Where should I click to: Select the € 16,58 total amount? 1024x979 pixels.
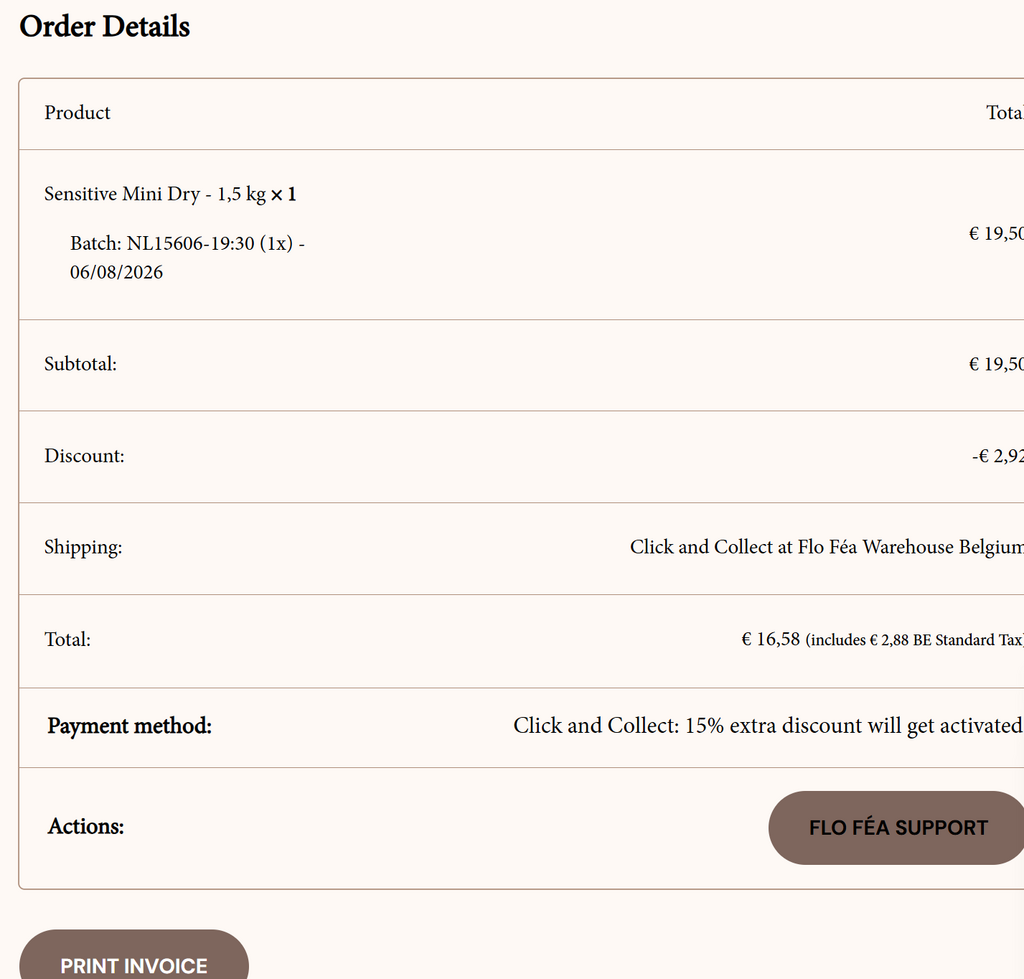coord(771,639)
